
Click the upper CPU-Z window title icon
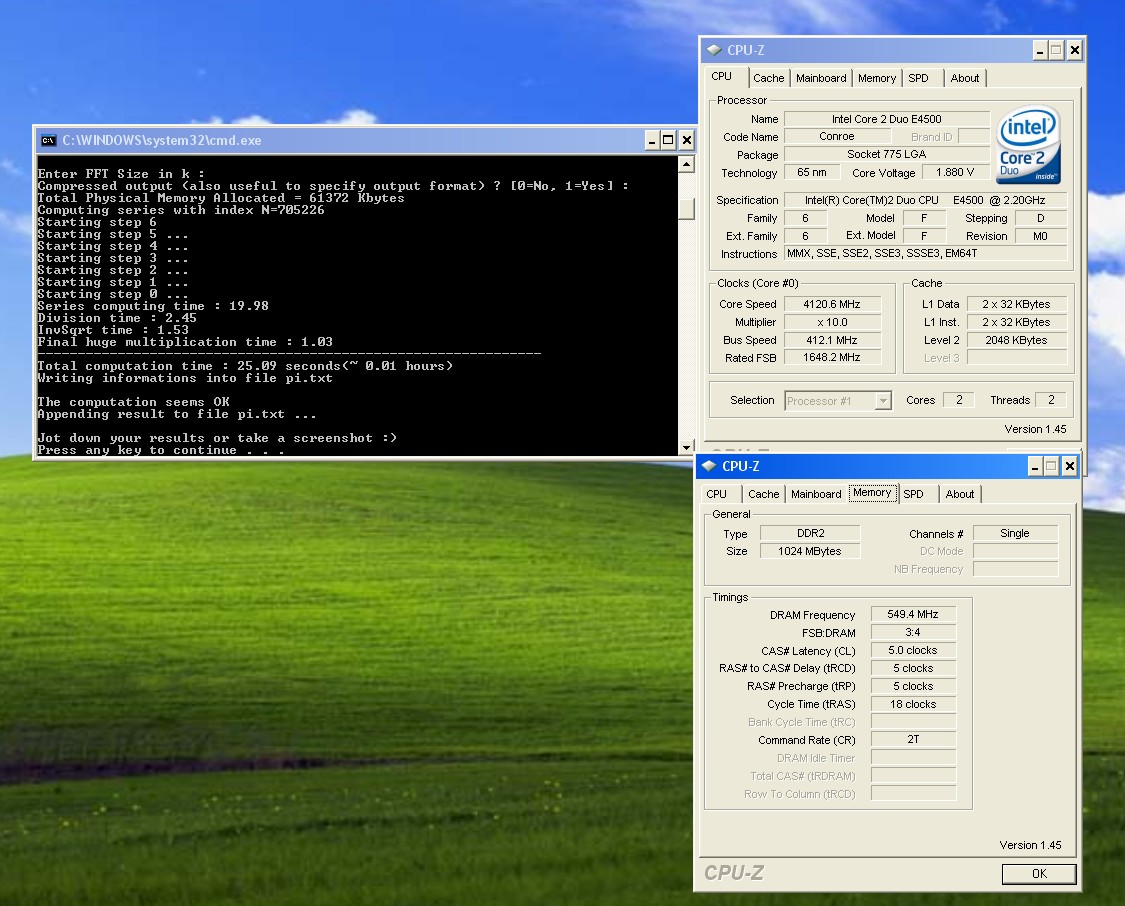[714, 50]
